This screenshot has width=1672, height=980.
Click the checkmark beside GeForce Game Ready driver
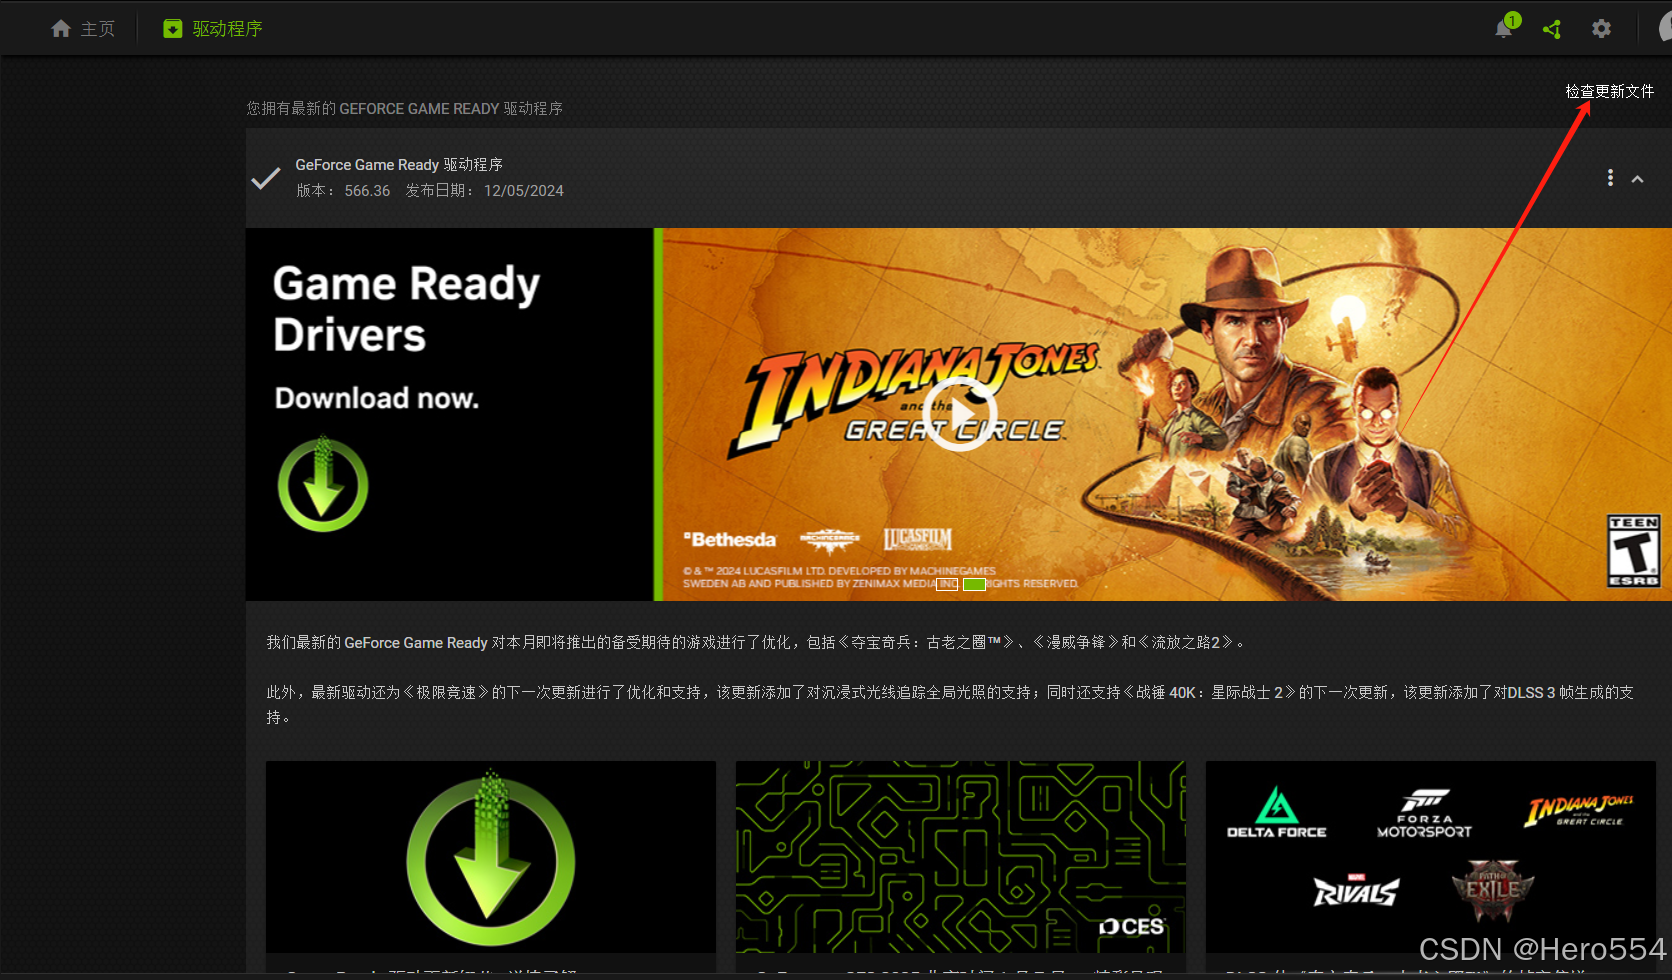264,177
